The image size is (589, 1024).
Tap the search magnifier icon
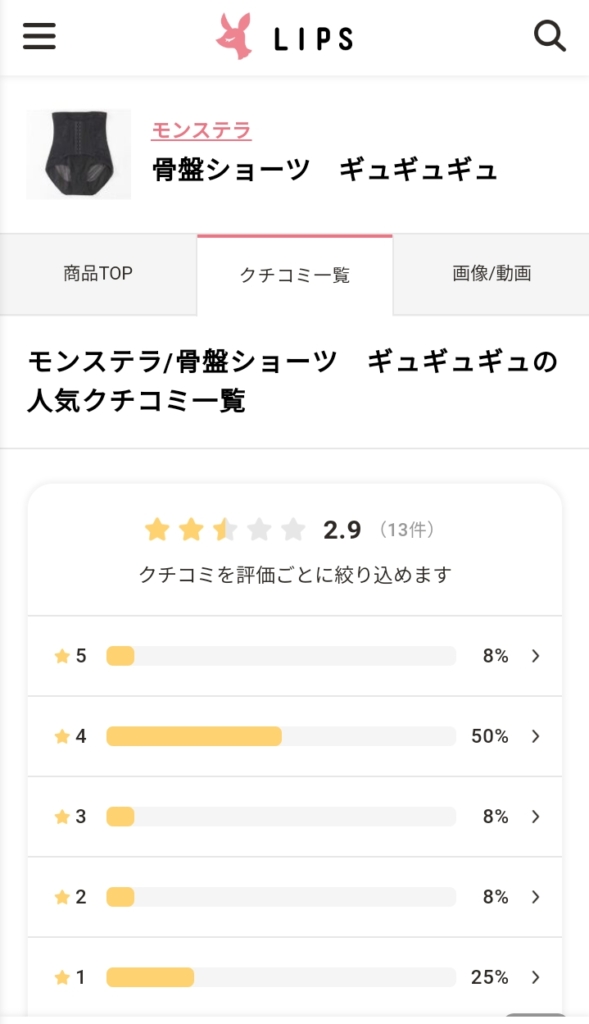pyautogui.click(x=550, y=36)
